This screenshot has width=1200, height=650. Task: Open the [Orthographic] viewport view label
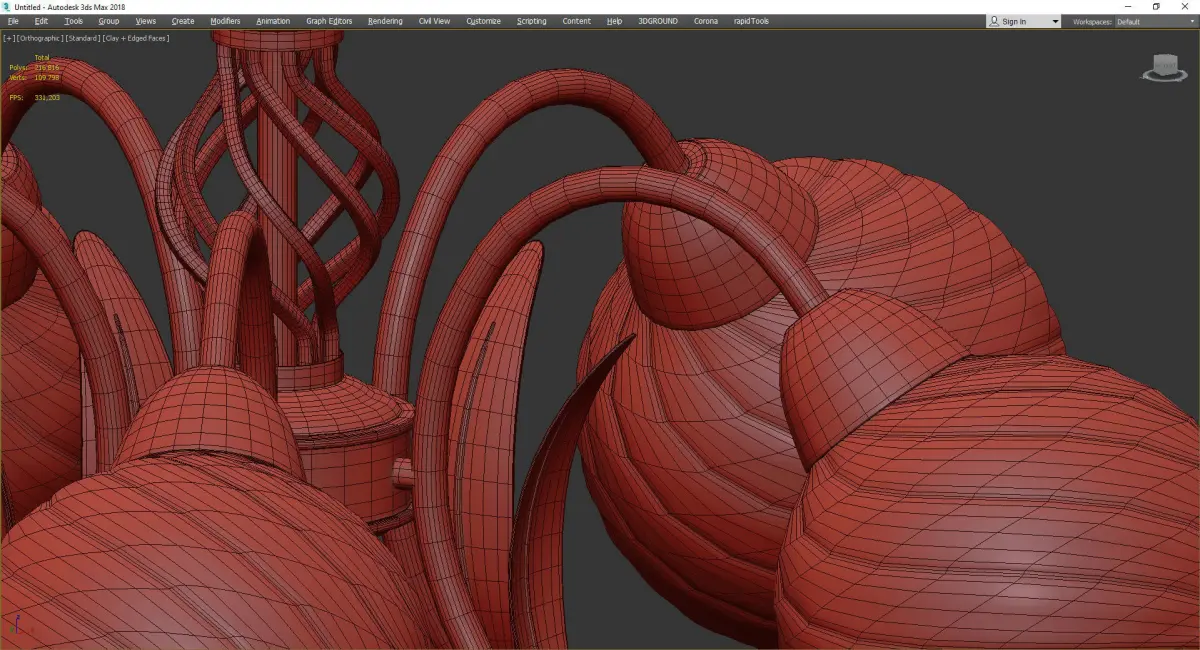click(40, 38)
